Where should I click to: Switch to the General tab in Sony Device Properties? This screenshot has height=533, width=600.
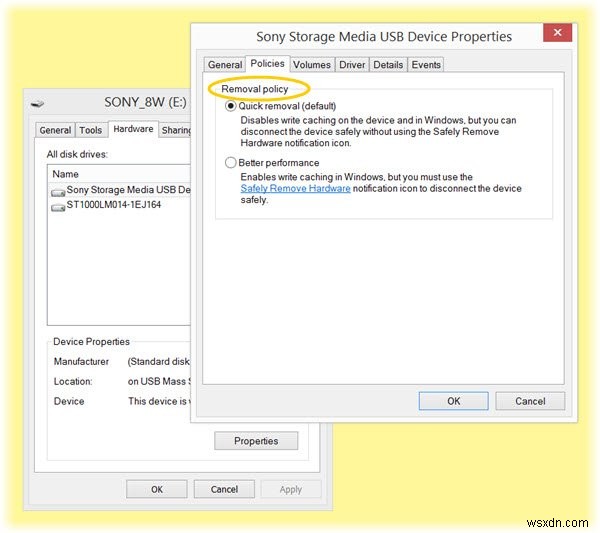pos(225,65)
